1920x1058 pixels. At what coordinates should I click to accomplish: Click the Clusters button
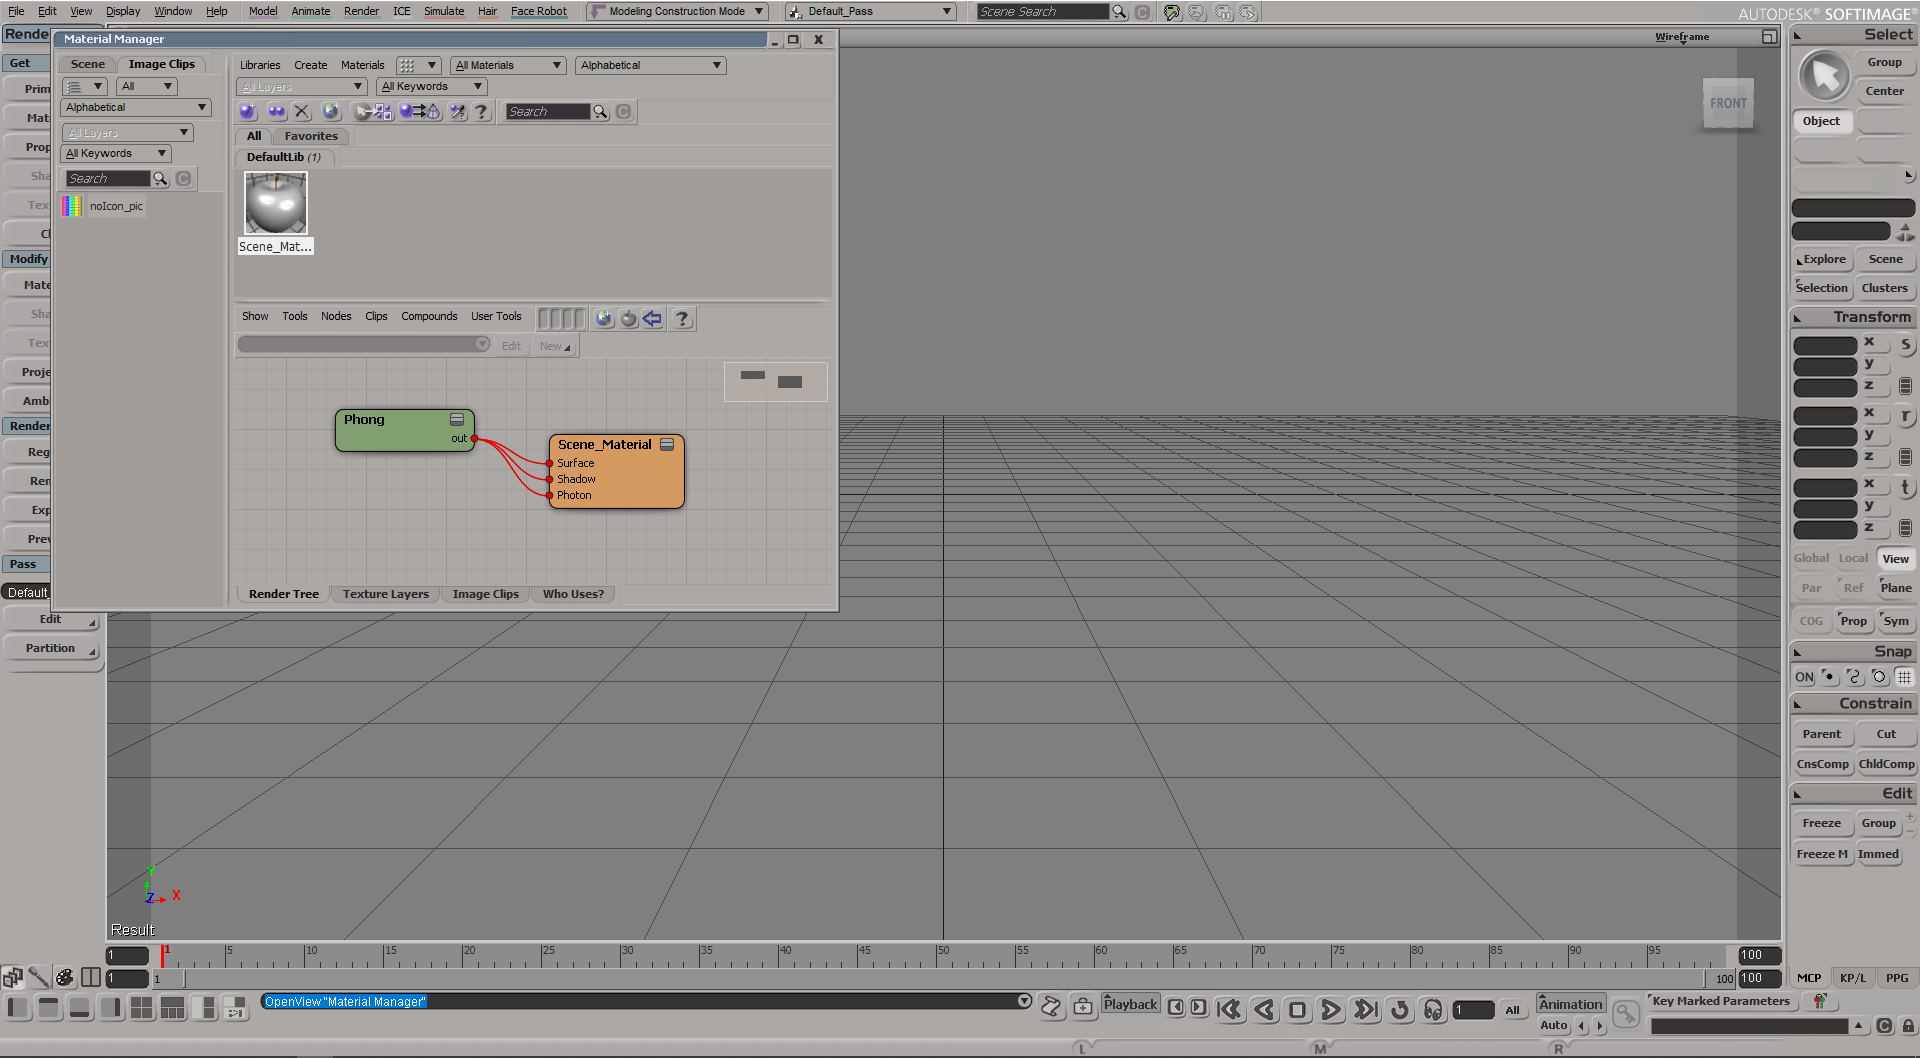click(1884, 288)
